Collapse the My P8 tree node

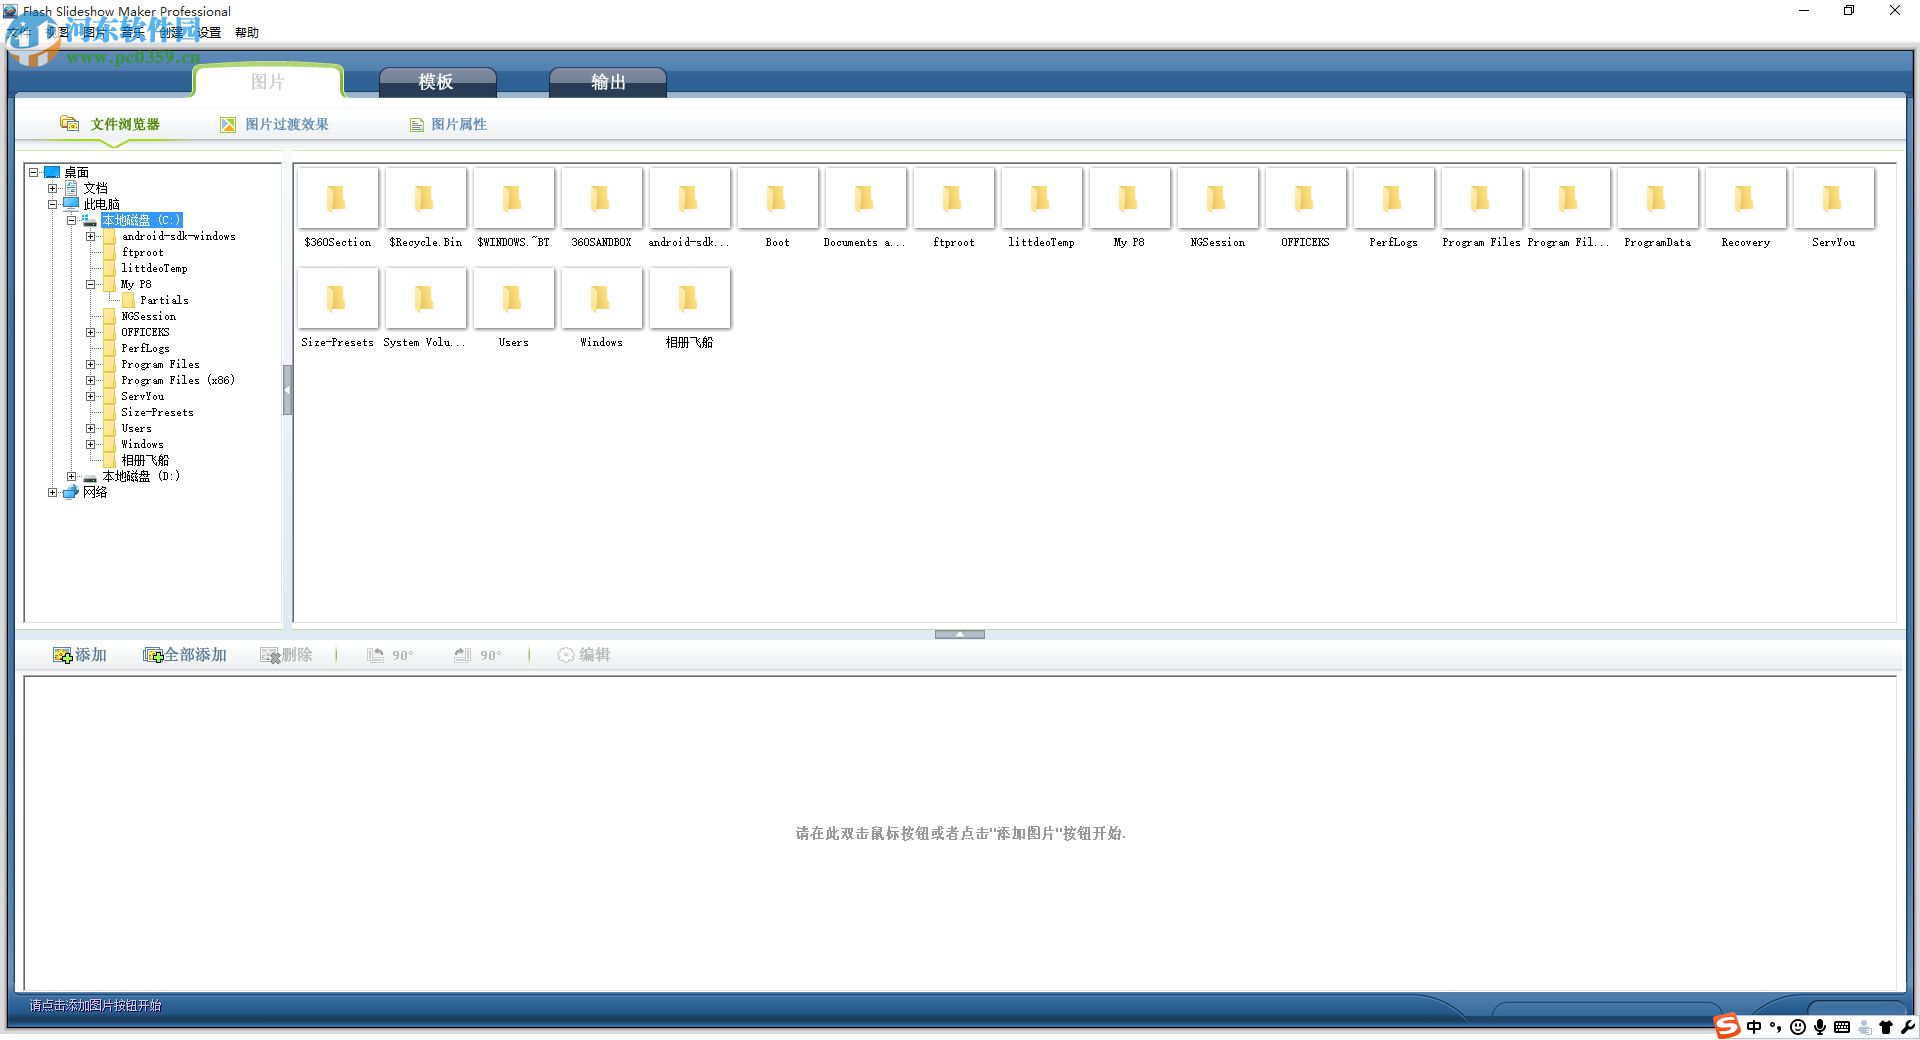point(91,284)
